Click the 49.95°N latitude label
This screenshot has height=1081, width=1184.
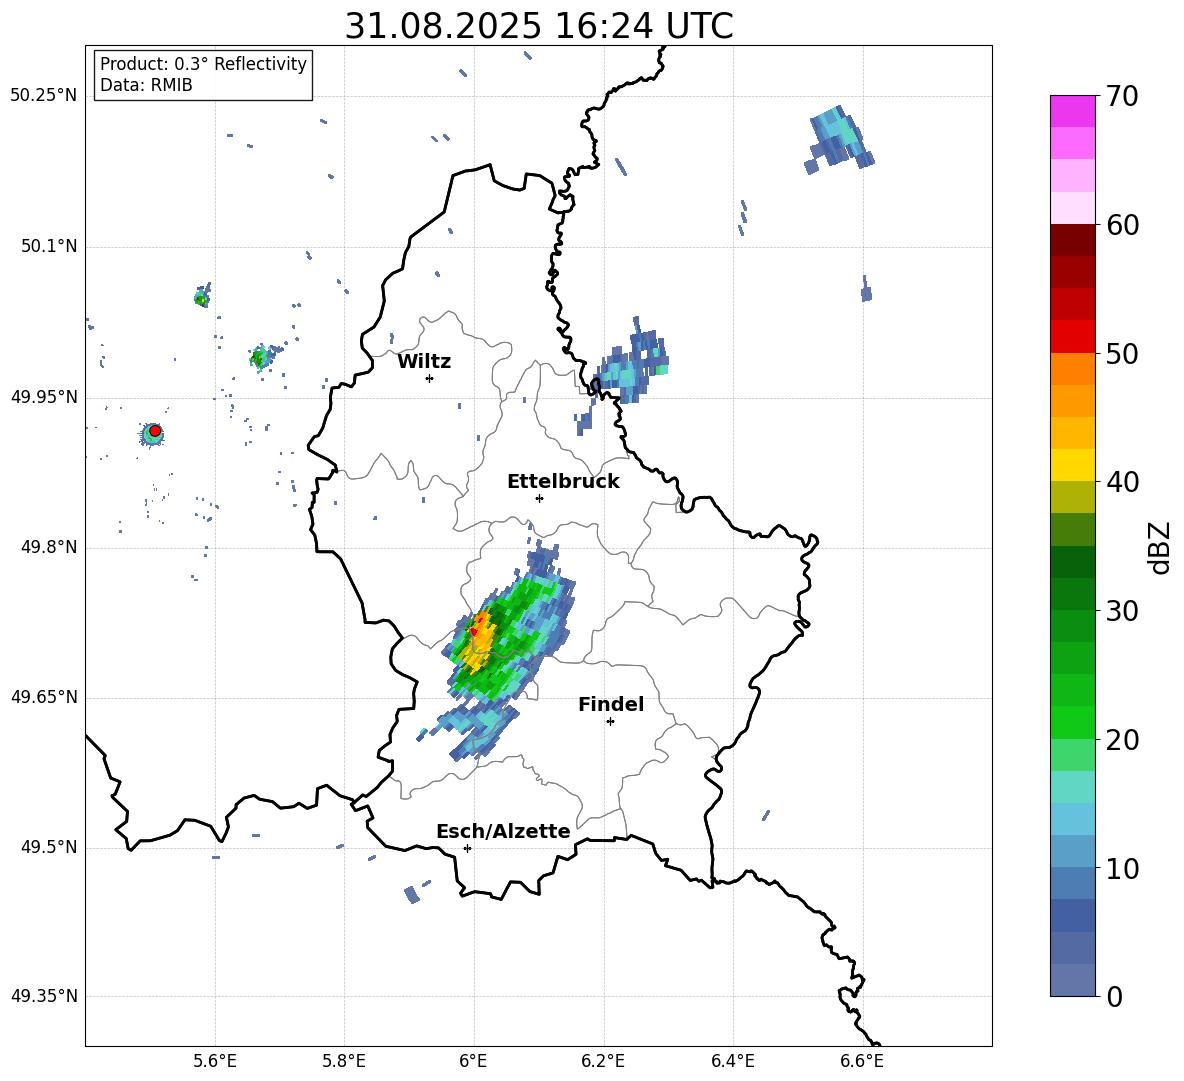click(x=44, y=397)
